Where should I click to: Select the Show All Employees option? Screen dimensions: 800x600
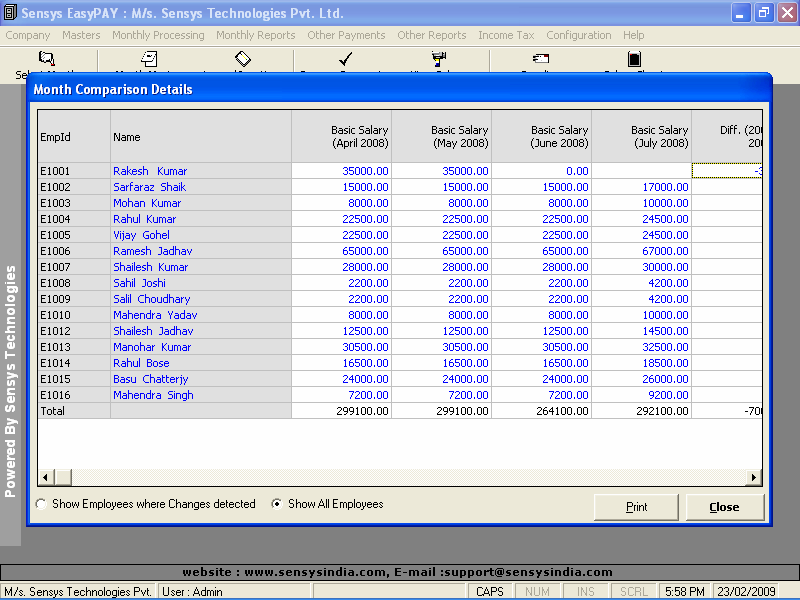[x=327, y=504]
